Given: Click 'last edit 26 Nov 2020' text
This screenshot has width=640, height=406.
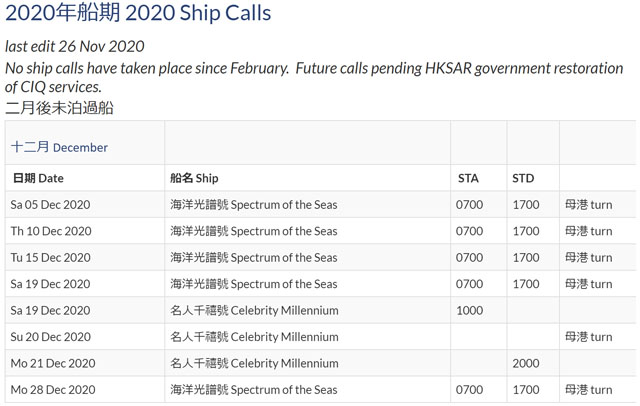Looking at the screenshot, I should [x=75, y=47].
